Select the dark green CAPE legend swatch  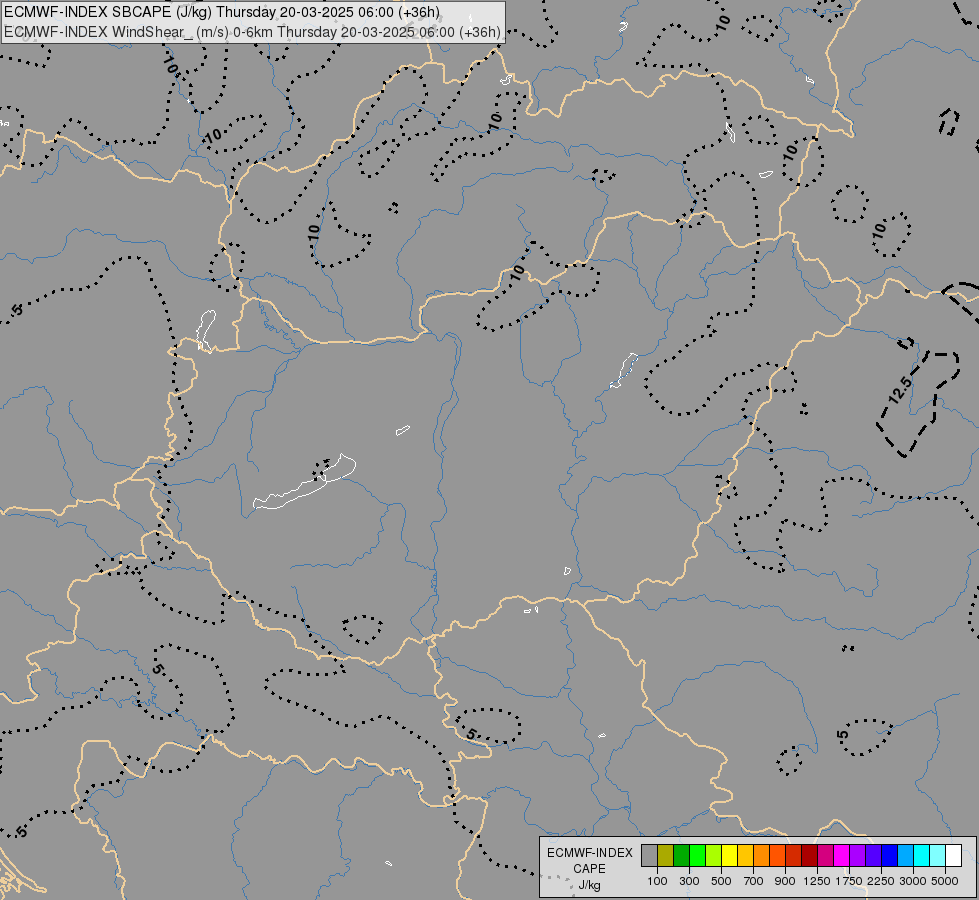click(681, 856)
